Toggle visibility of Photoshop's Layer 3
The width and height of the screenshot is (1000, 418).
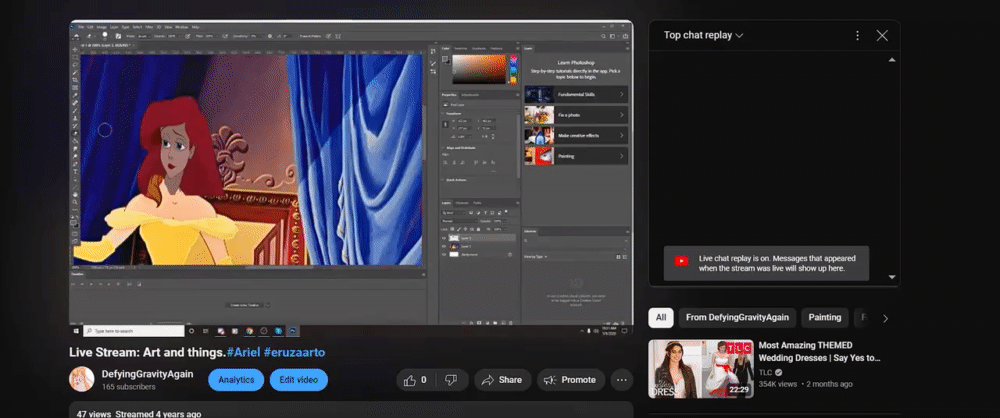click(444, 238)
